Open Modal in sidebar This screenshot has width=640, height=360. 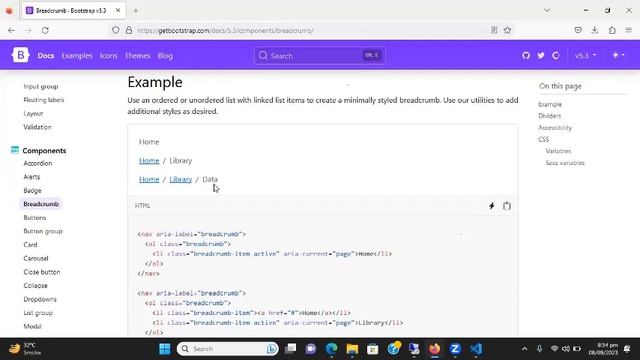[x=32, y=327]
